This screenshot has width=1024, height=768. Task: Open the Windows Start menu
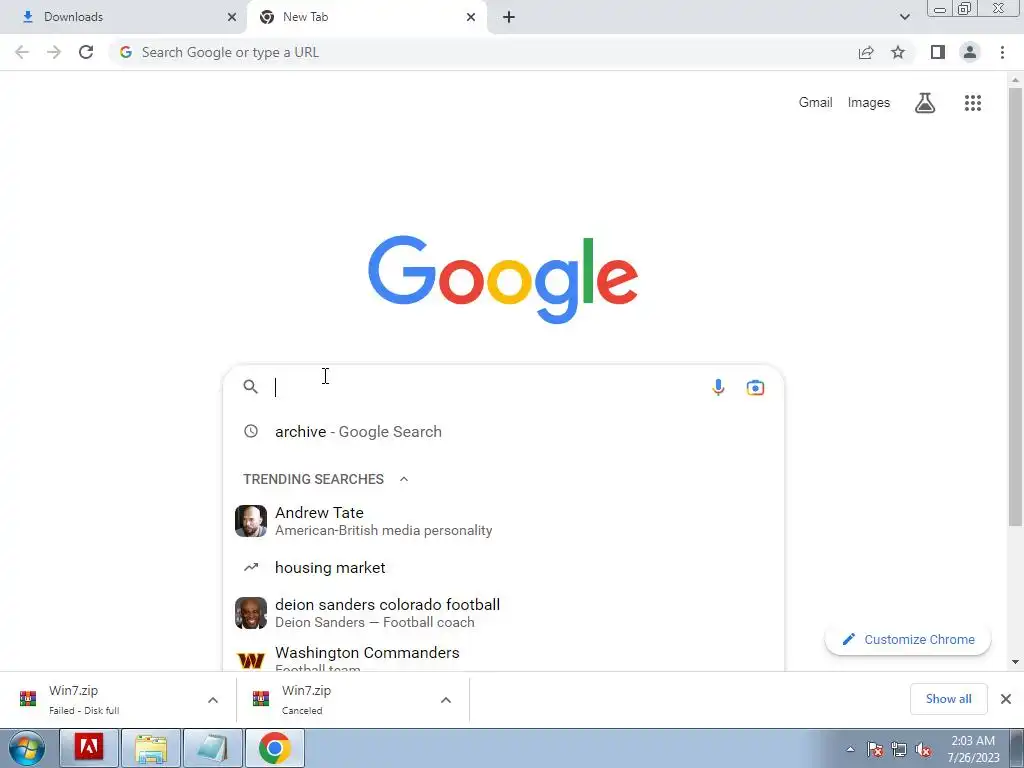click(x=27, y=748)
